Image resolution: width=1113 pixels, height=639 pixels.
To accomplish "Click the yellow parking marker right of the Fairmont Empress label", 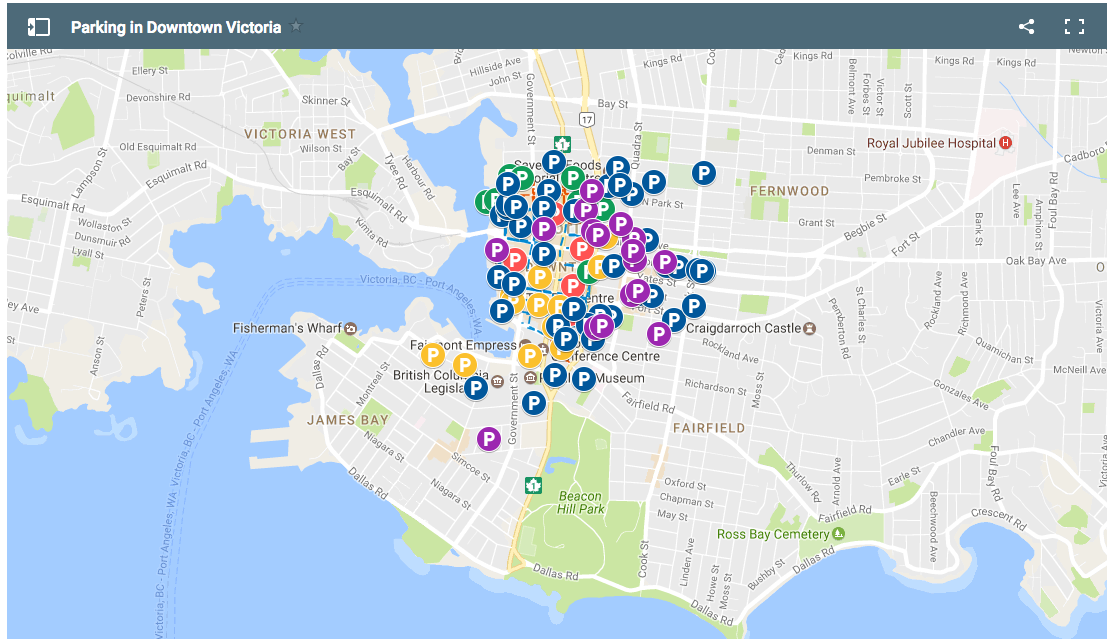I will coord(530,356).
